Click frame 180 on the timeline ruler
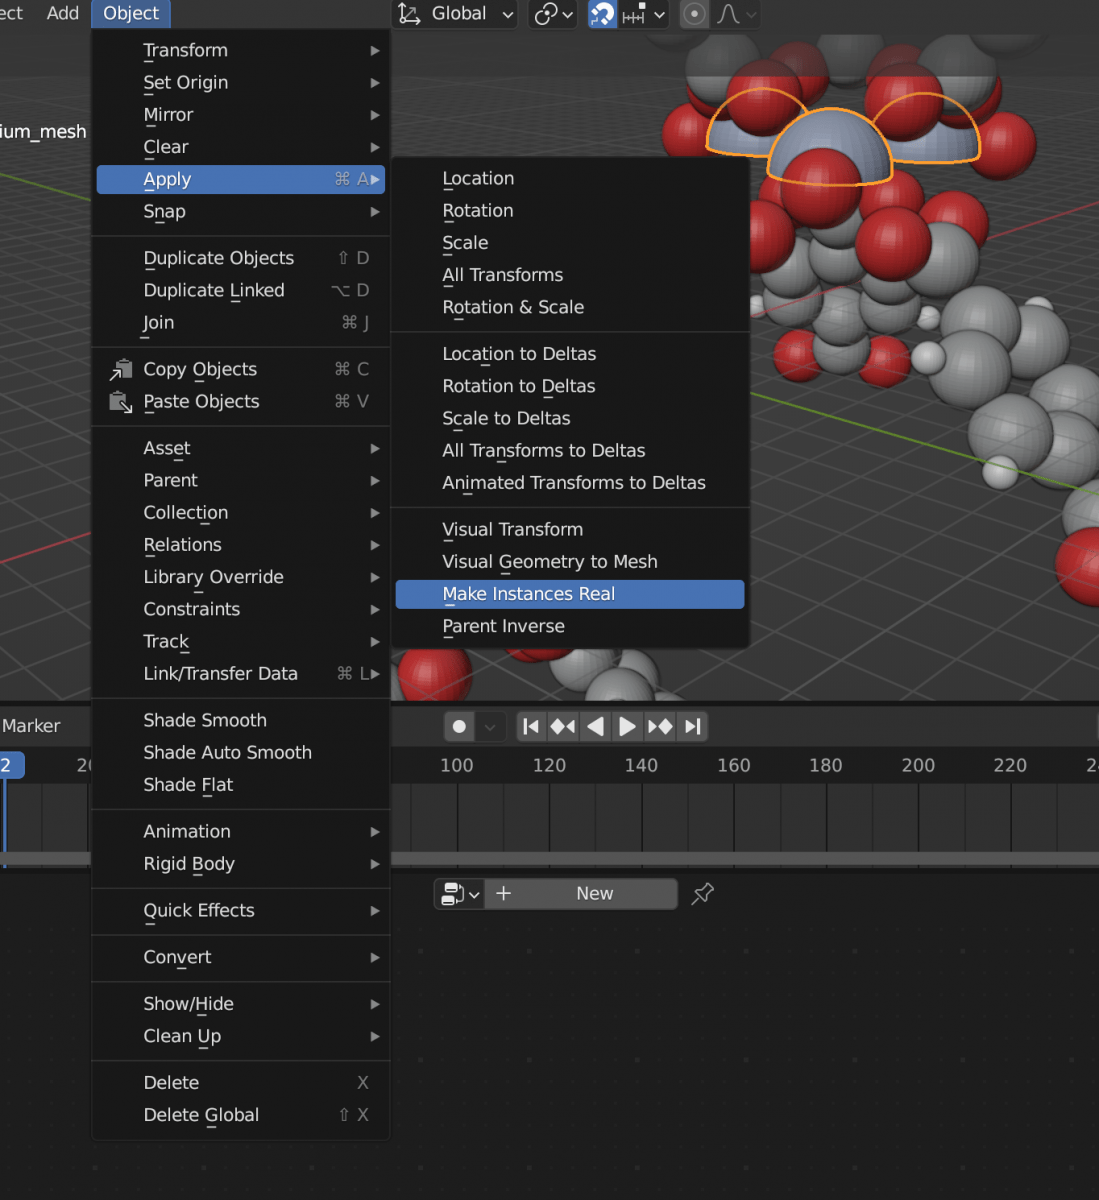Viewport: 1099px width, 1200px height. pos(825,765)
